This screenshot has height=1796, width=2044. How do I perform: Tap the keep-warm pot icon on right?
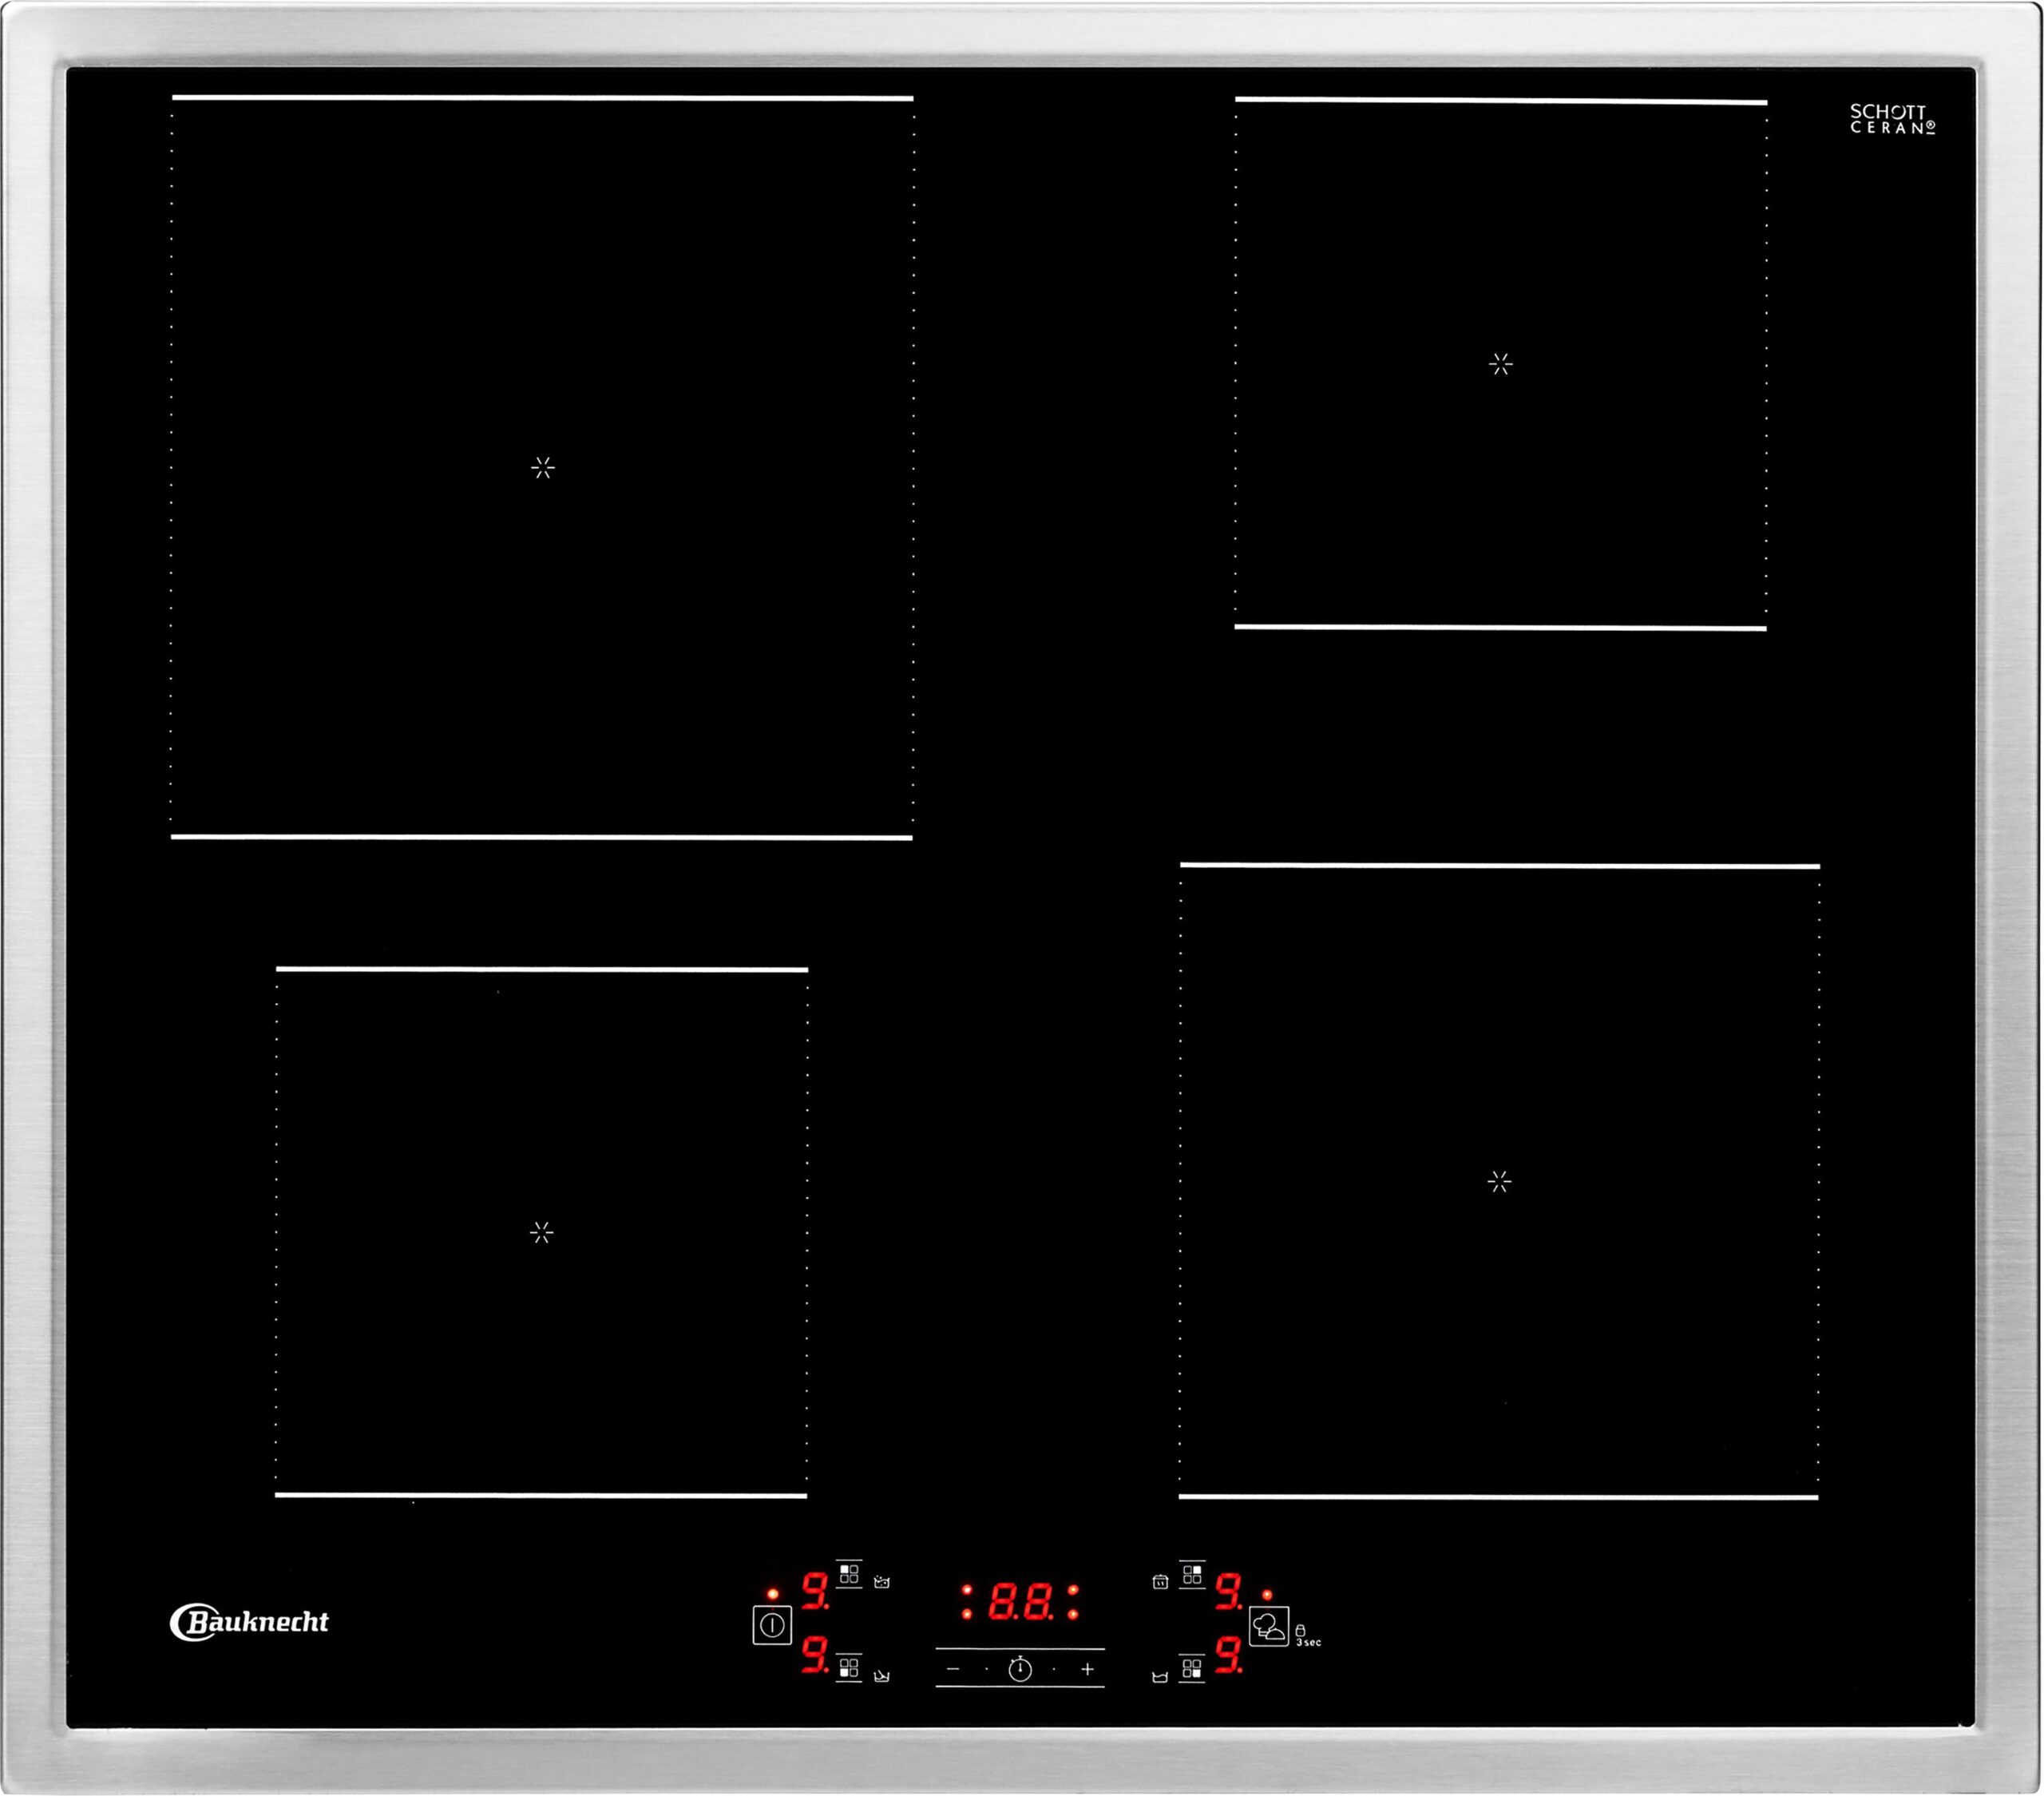pyautogui.click(x=1160, y=1582)
